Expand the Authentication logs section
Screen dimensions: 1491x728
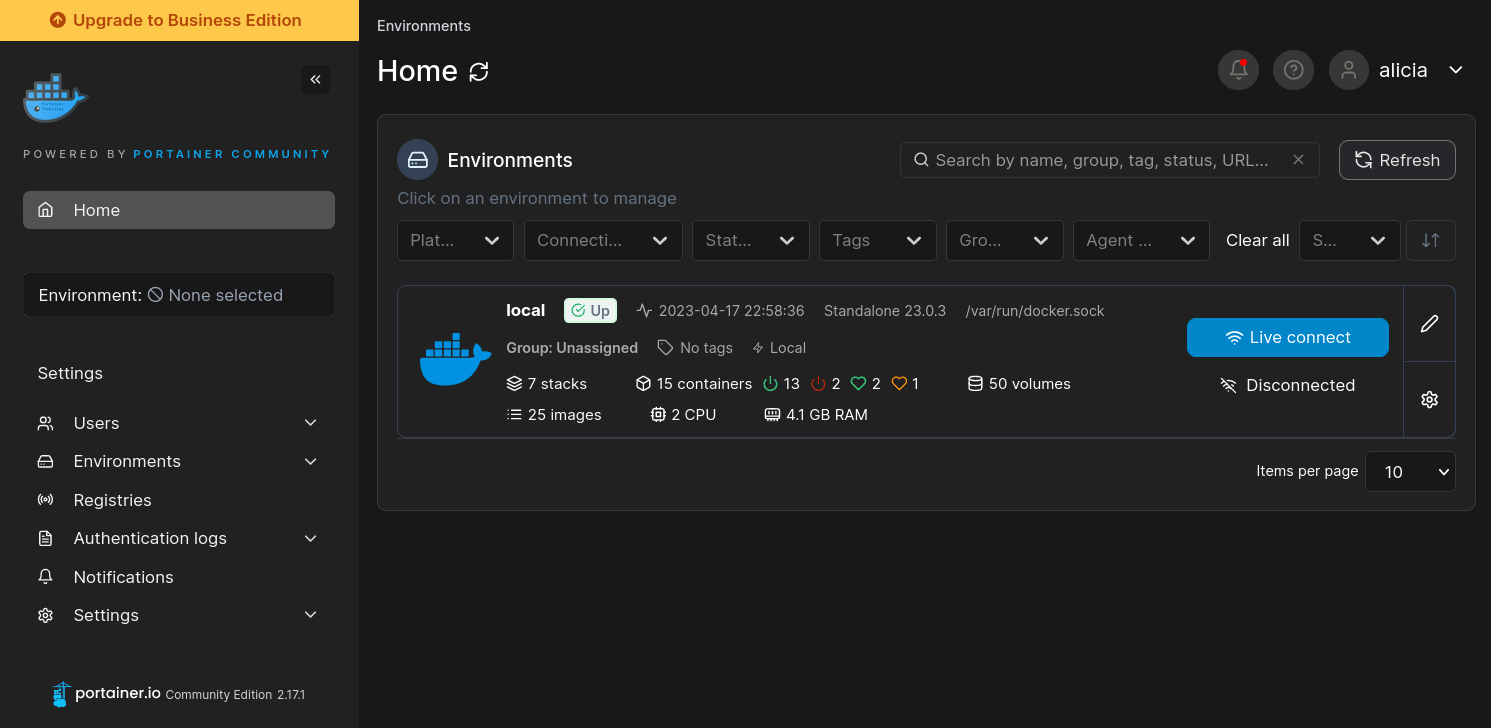tap(310, 538)
